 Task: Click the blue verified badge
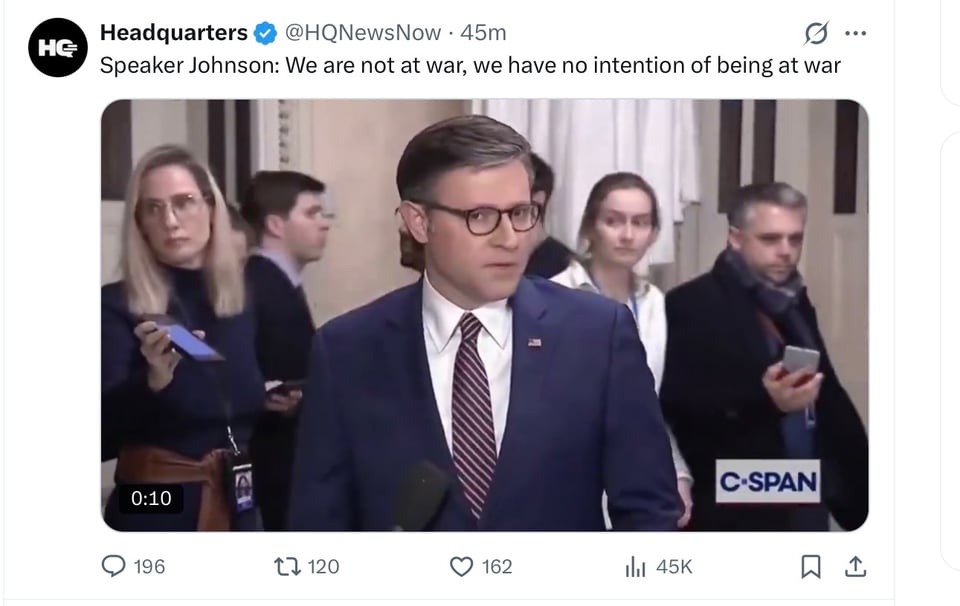tap(265, 33)
